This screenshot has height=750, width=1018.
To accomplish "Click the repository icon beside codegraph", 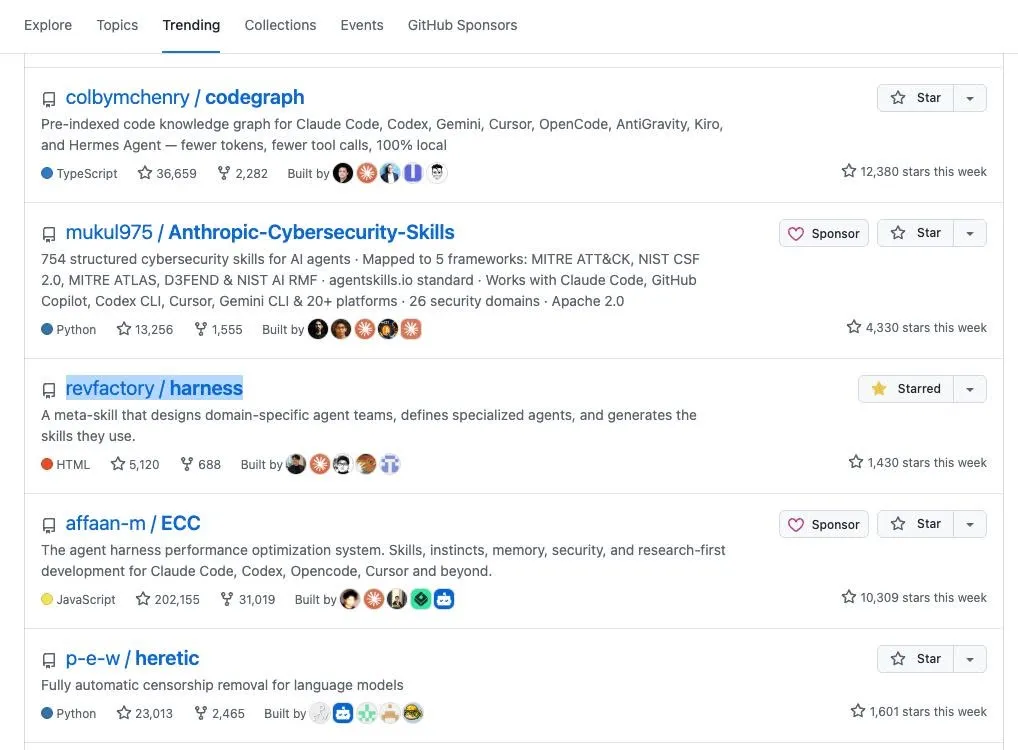I will tap(49, 99).
